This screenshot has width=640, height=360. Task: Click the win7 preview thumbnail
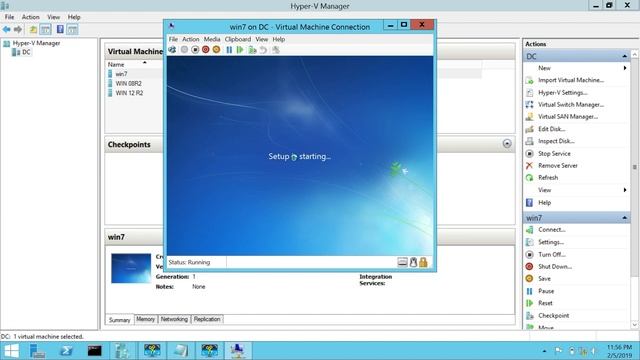pyautogui.click(x=131, y=268)
